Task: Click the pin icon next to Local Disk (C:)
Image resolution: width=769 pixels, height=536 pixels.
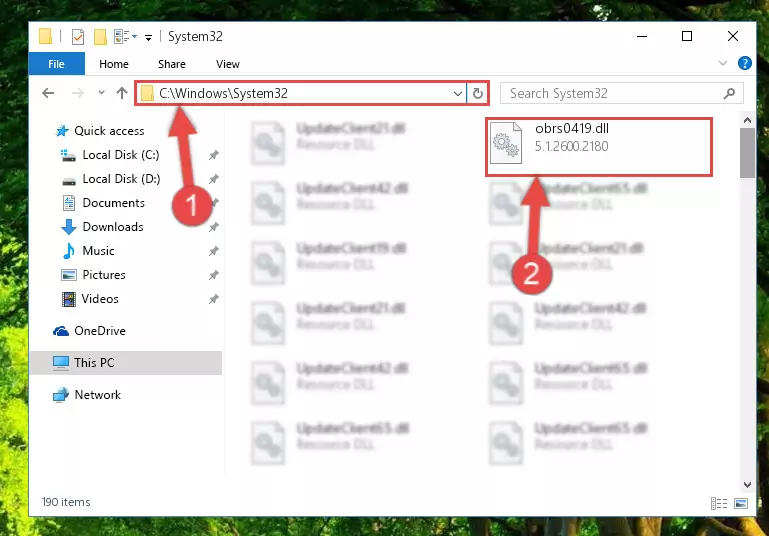Action: tap(213, 155)
